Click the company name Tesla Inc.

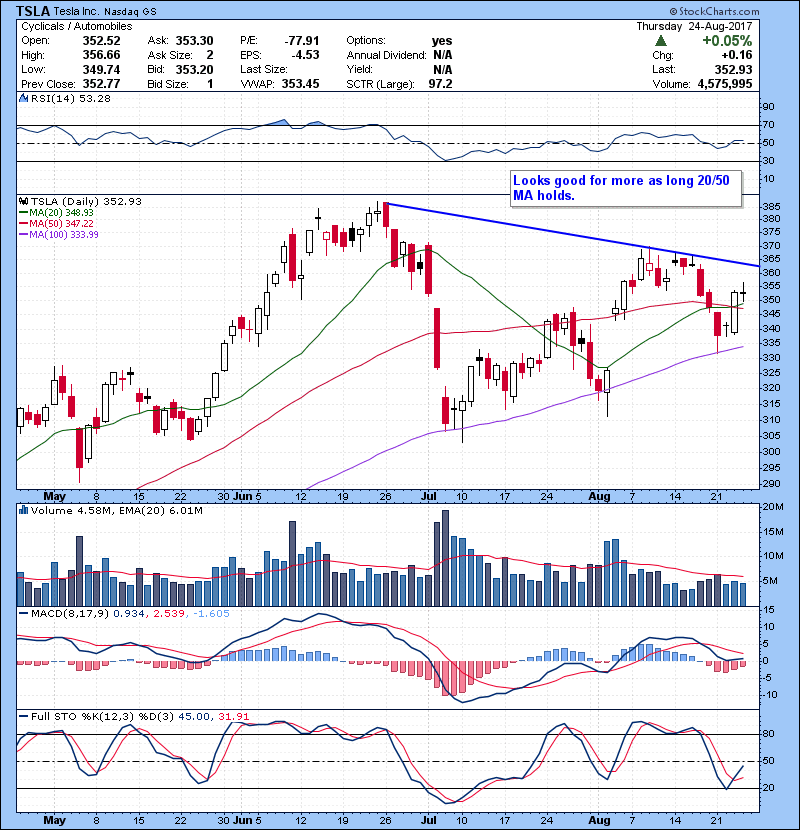coord(76,12)
